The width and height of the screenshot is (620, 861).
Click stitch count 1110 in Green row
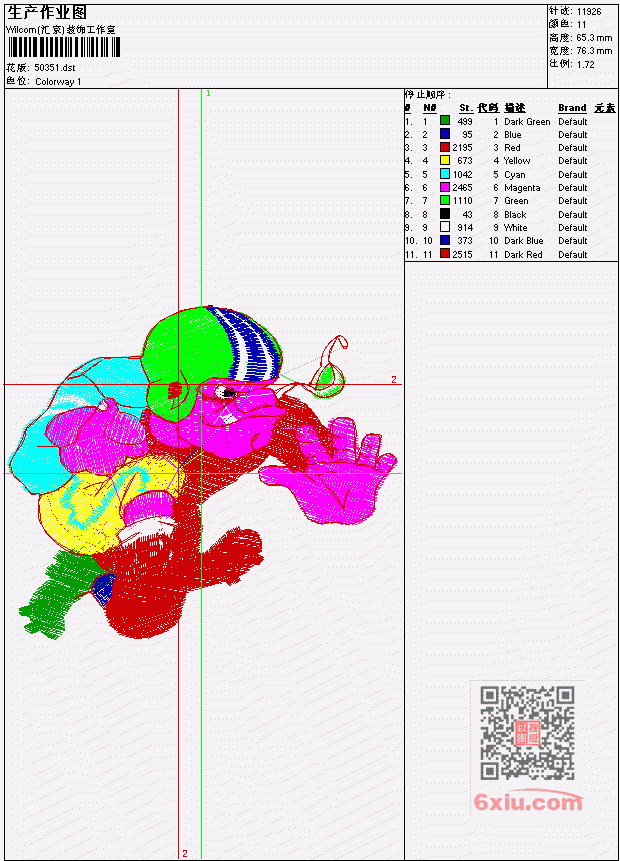(x=463, y=201)
